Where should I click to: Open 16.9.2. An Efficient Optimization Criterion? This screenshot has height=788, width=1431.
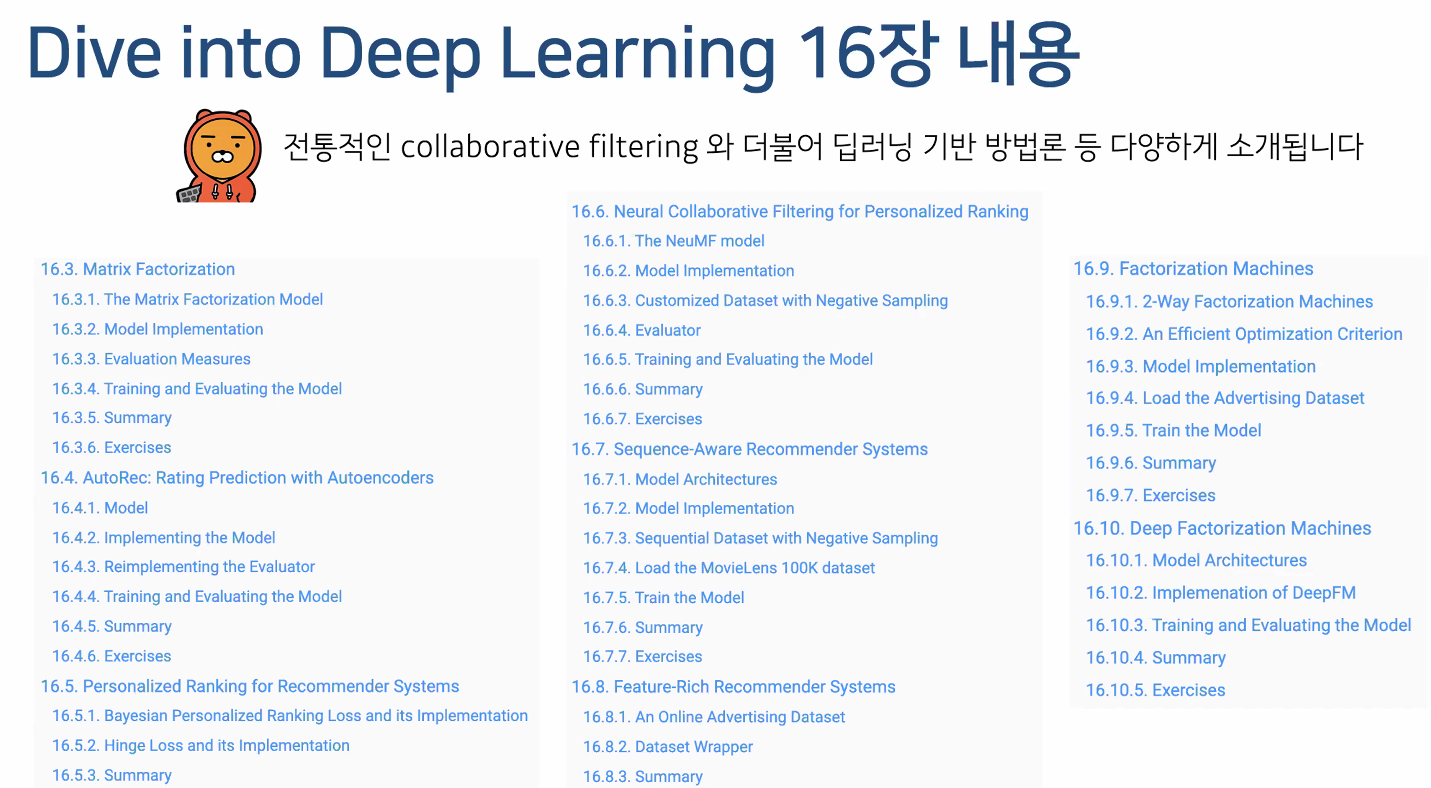[1245, 335]
